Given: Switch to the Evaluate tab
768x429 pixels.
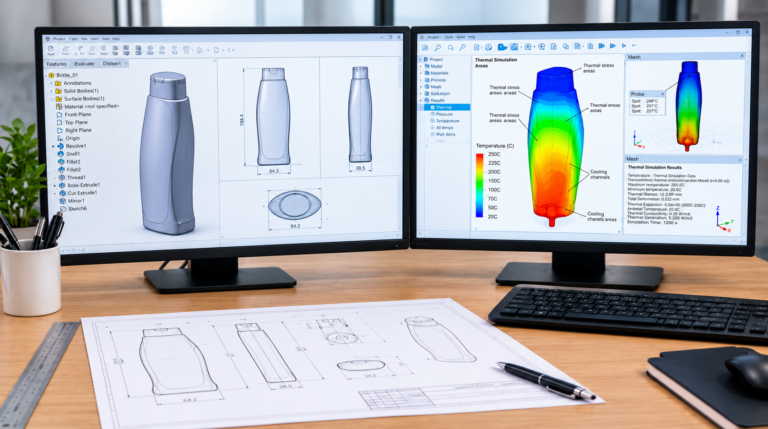Looking at the screenshot, I should (84, 64).
